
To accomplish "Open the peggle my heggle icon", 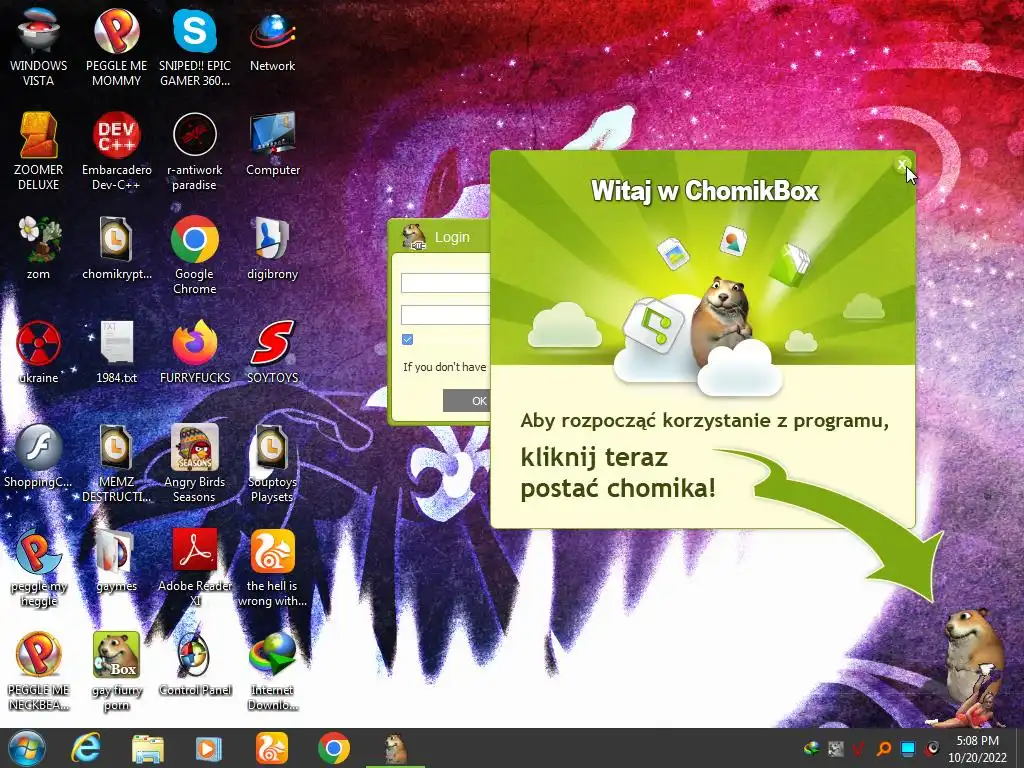I will tap(38, 552).
